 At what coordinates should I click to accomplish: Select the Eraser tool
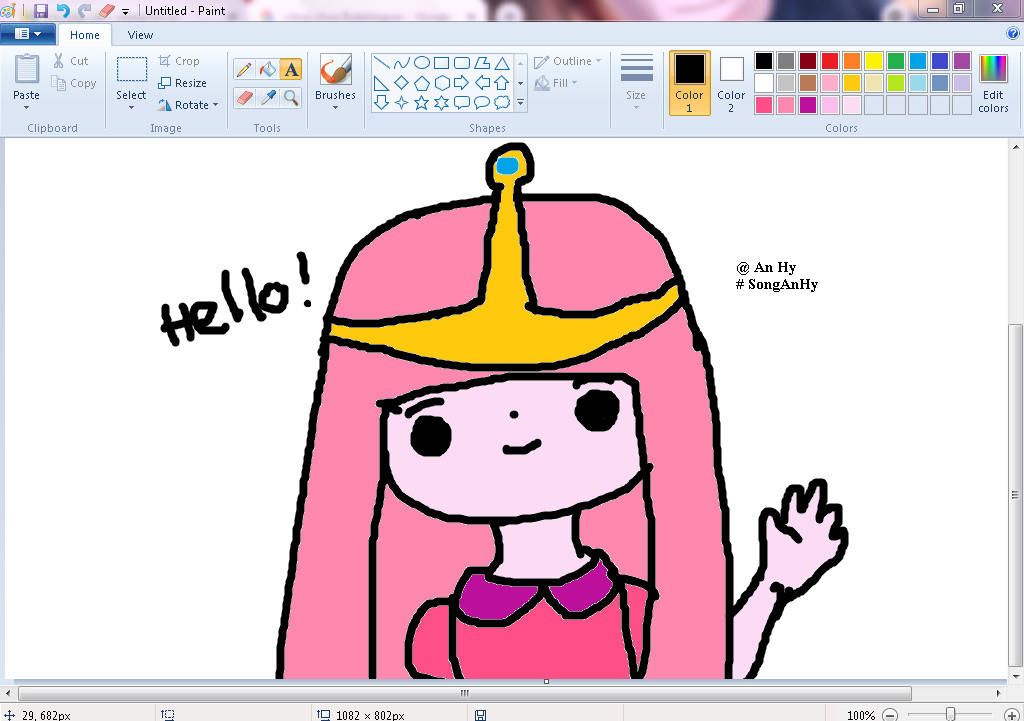[244, 98]
